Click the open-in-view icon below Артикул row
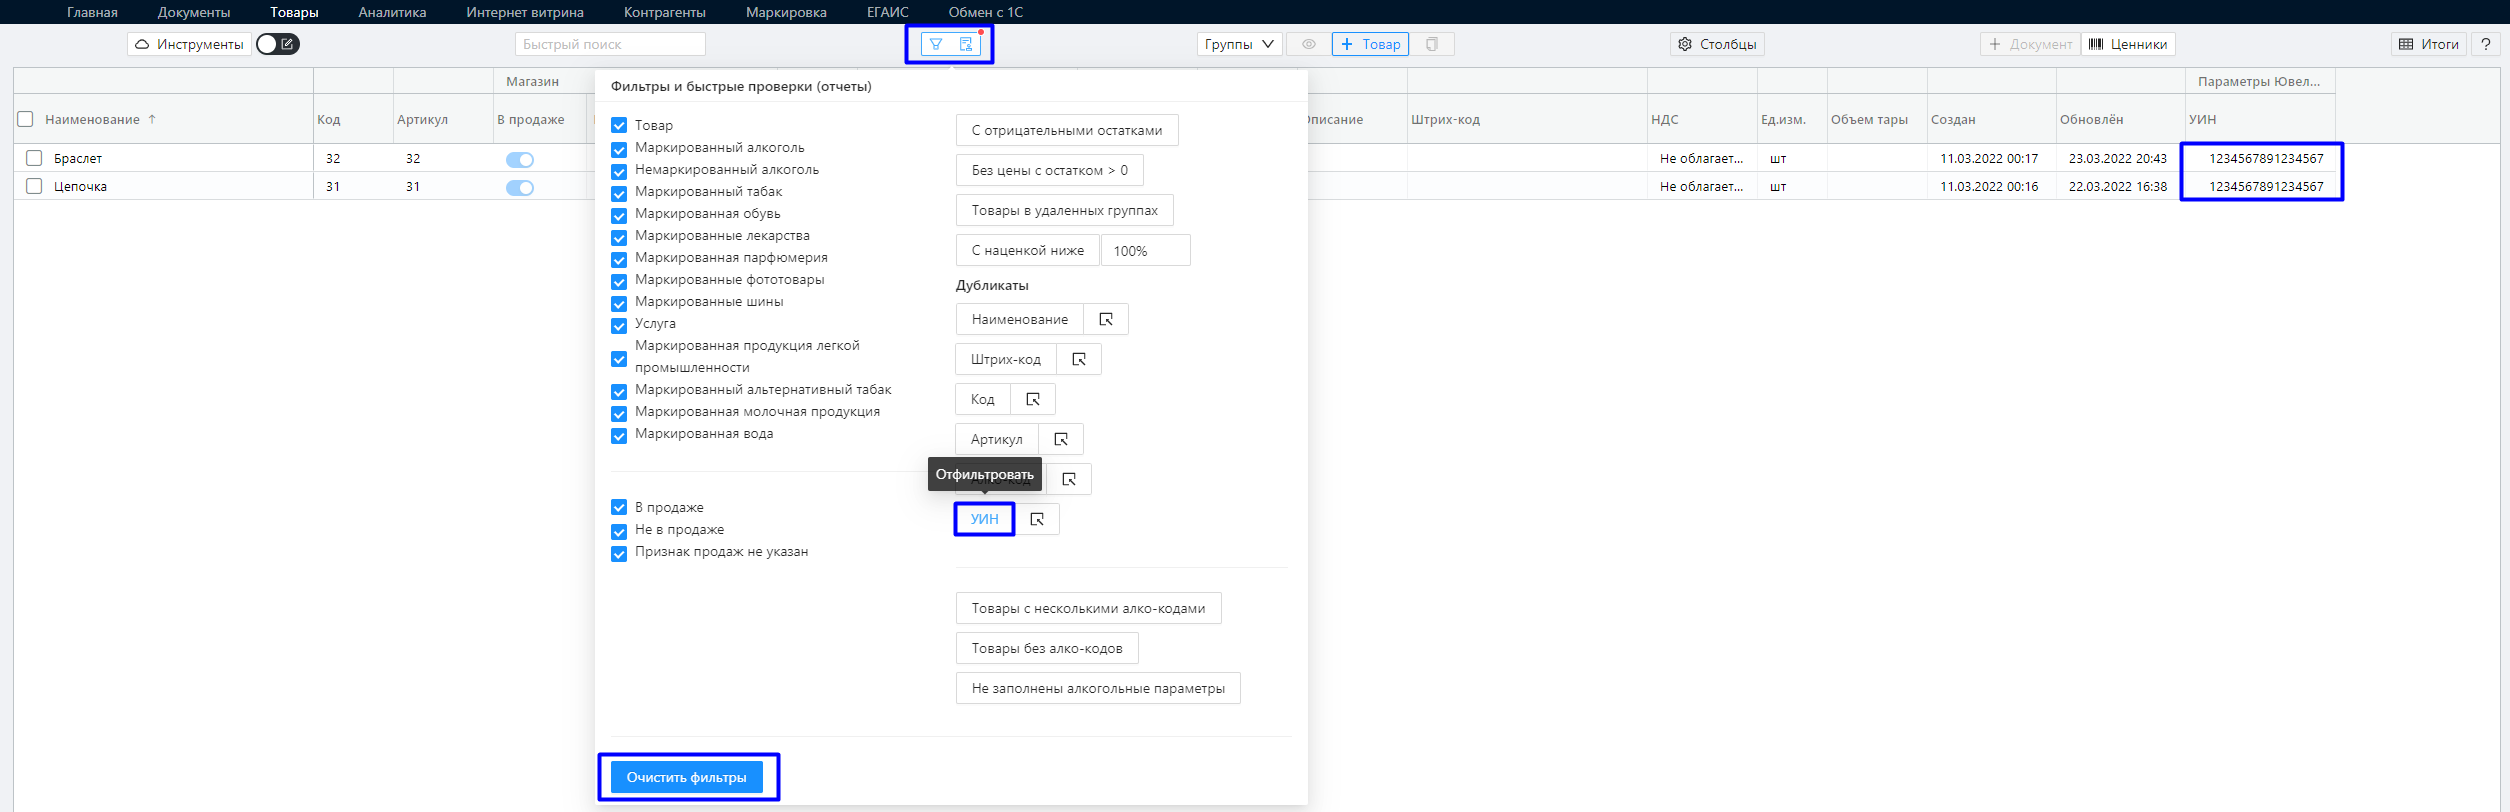 click(x=1069, y=479)
